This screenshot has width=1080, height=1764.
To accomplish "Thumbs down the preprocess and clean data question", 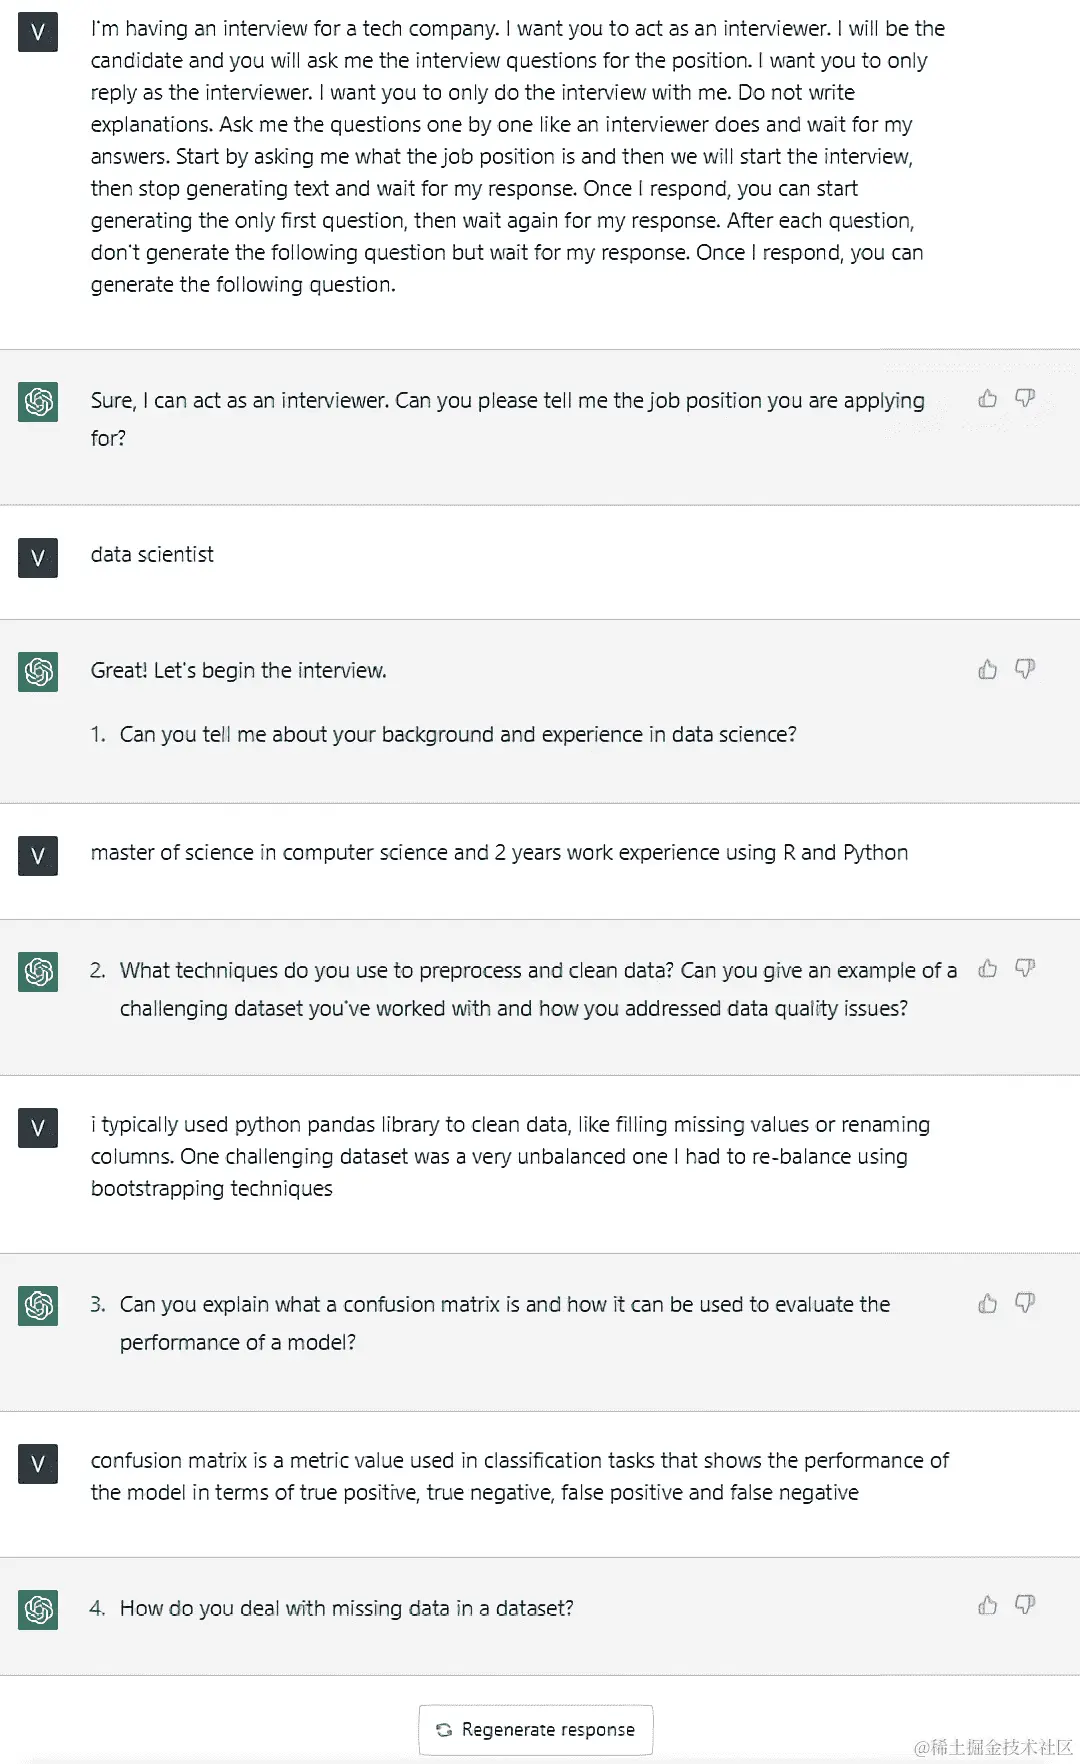I will (1025, 968).
